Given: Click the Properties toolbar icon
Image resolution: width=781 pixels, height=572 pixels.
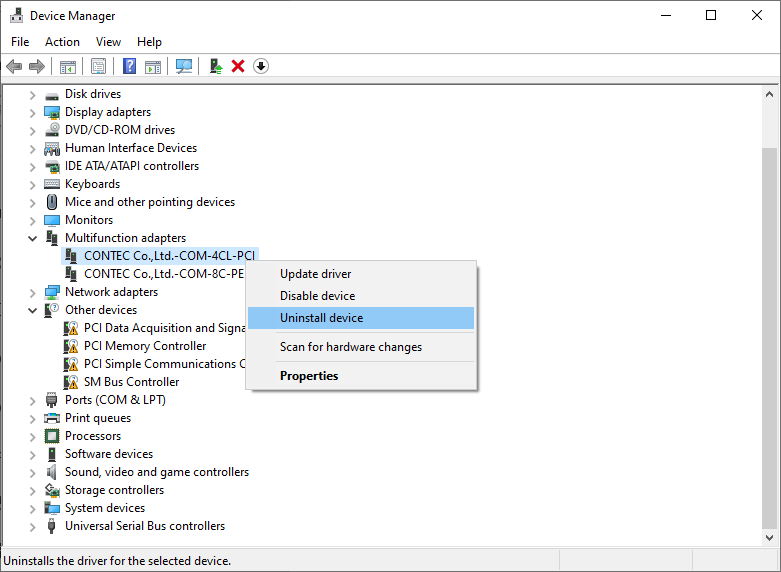Looking at the screenshot, I should coord(98,66).
